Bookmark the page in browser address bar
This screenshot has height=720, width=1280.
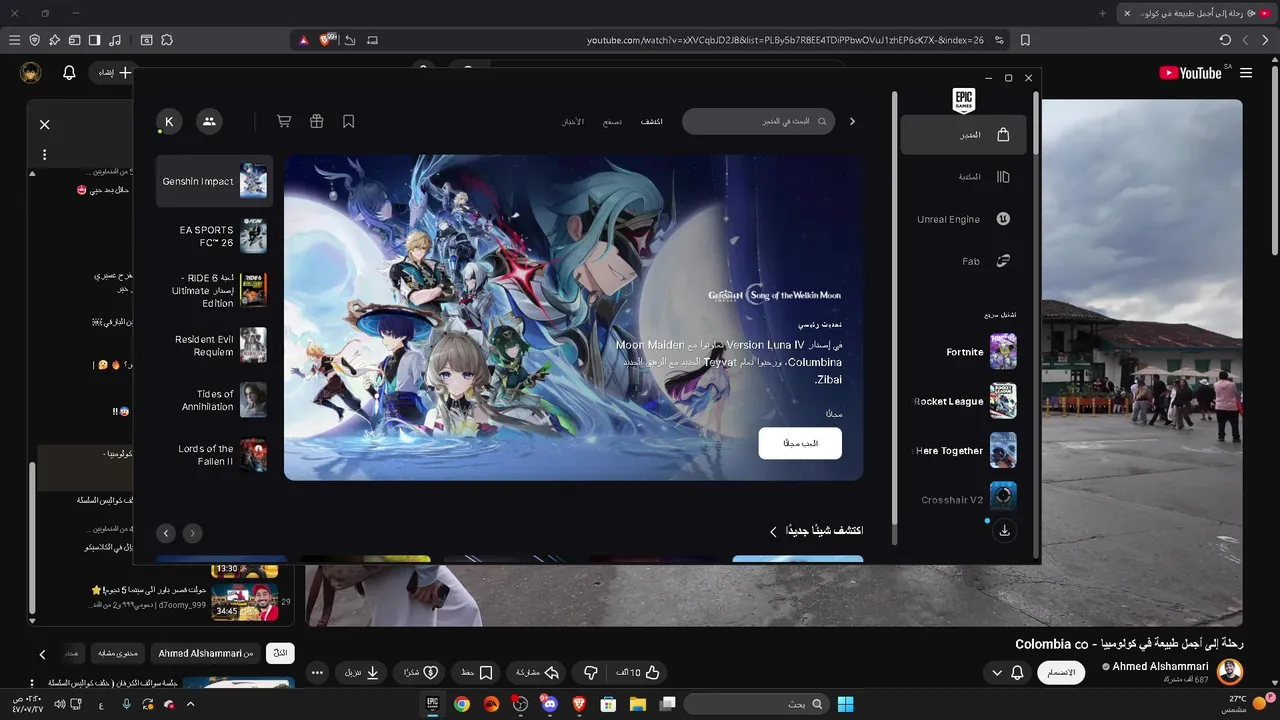coord(1025,40)
